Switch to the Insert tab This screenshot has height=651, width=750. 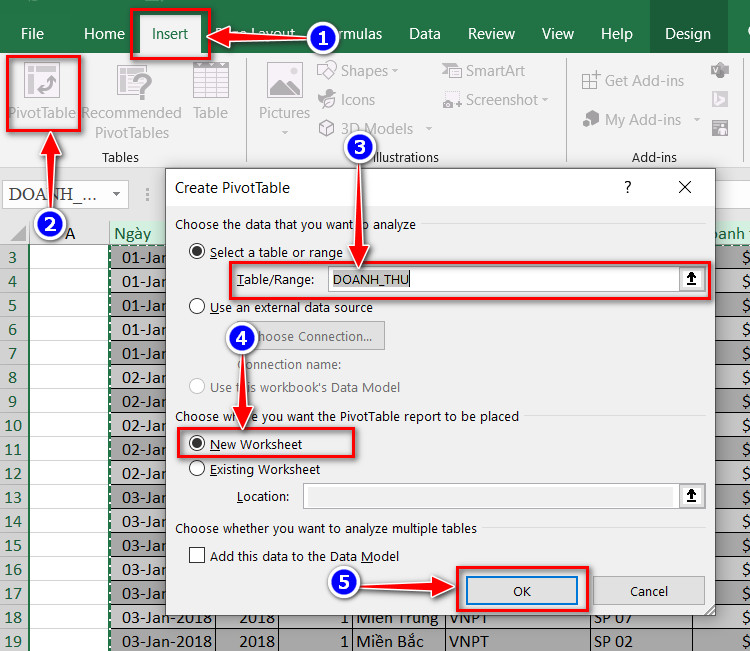tap(170, 33)
